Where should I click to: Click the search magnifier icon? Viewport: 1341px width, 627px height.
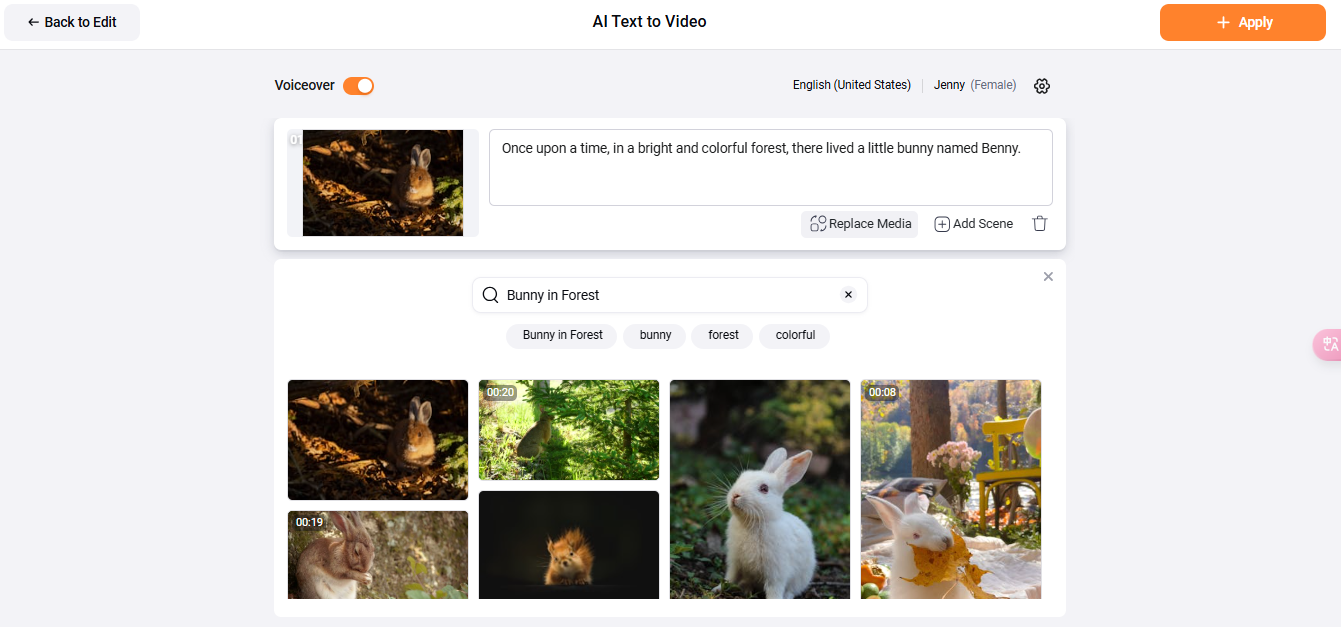490,295
